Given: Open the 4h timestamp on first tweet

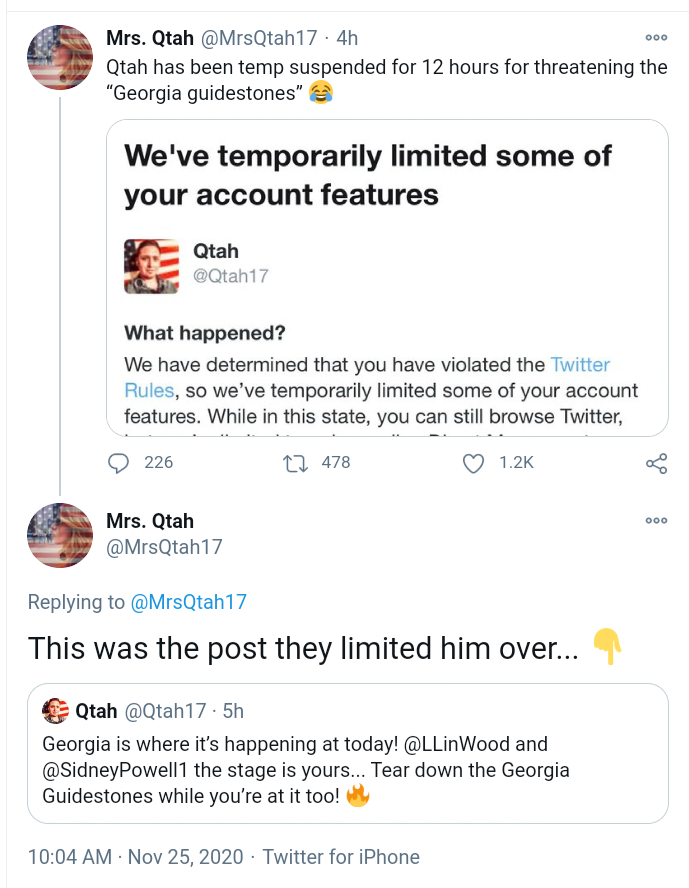Looking at the screenshot, I should 347,38.
